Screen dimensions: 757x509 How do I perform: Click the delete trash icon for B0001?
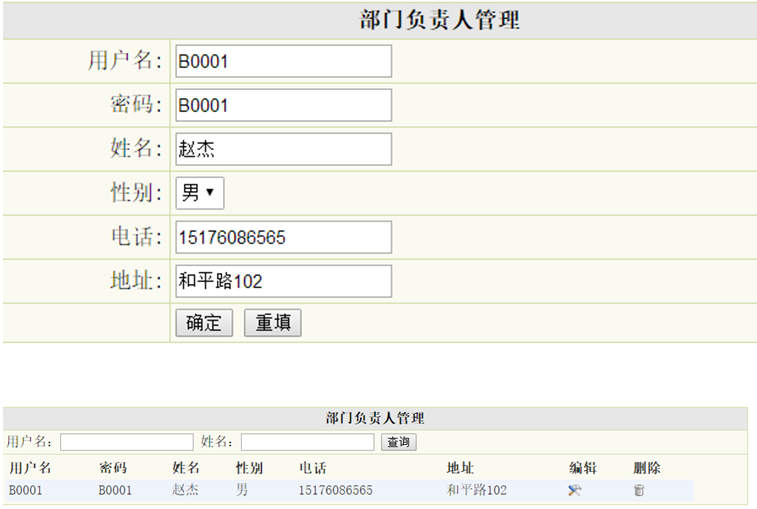click(x=639, y=490)
